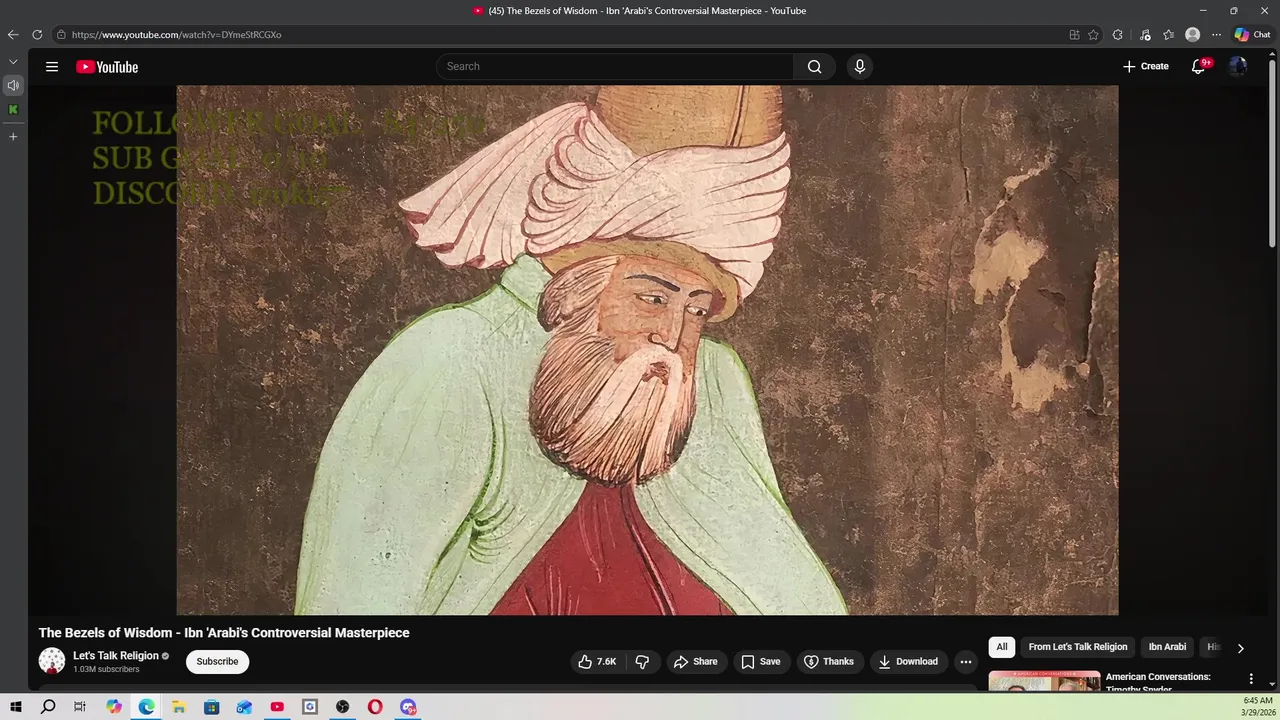
Task: Open Windows taskbar search
Action: 48,707
